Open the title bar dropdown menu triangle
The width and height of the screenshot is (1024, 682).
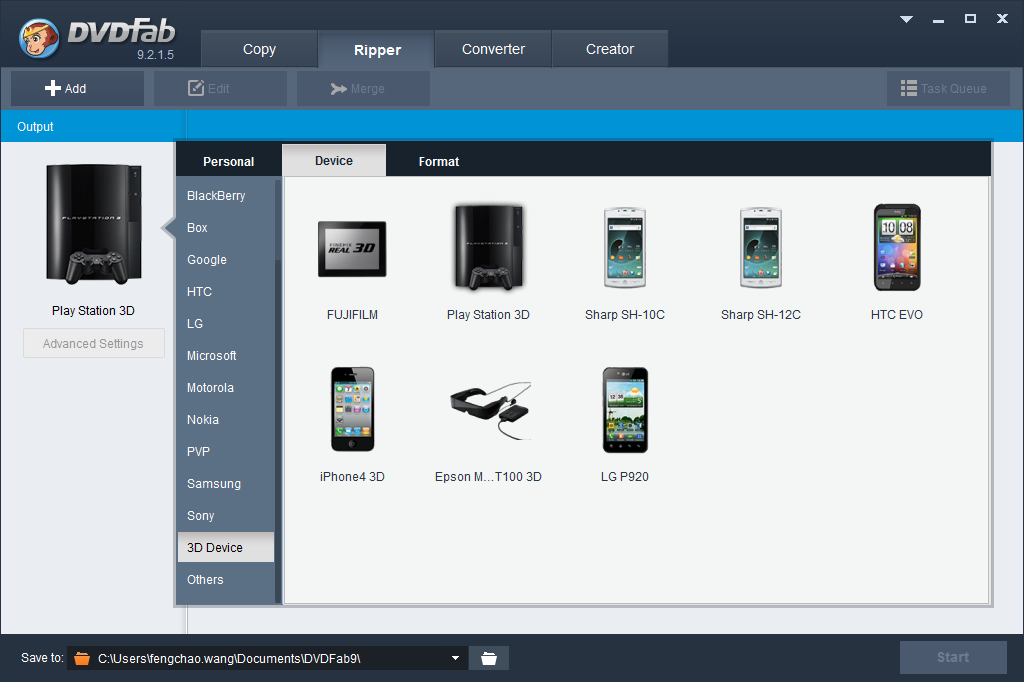(x=906, y=19)
